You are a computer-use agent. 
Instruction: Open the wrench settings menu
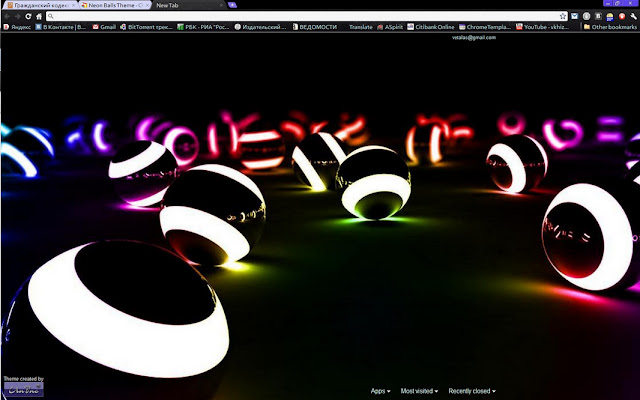[x=633, y=16]
